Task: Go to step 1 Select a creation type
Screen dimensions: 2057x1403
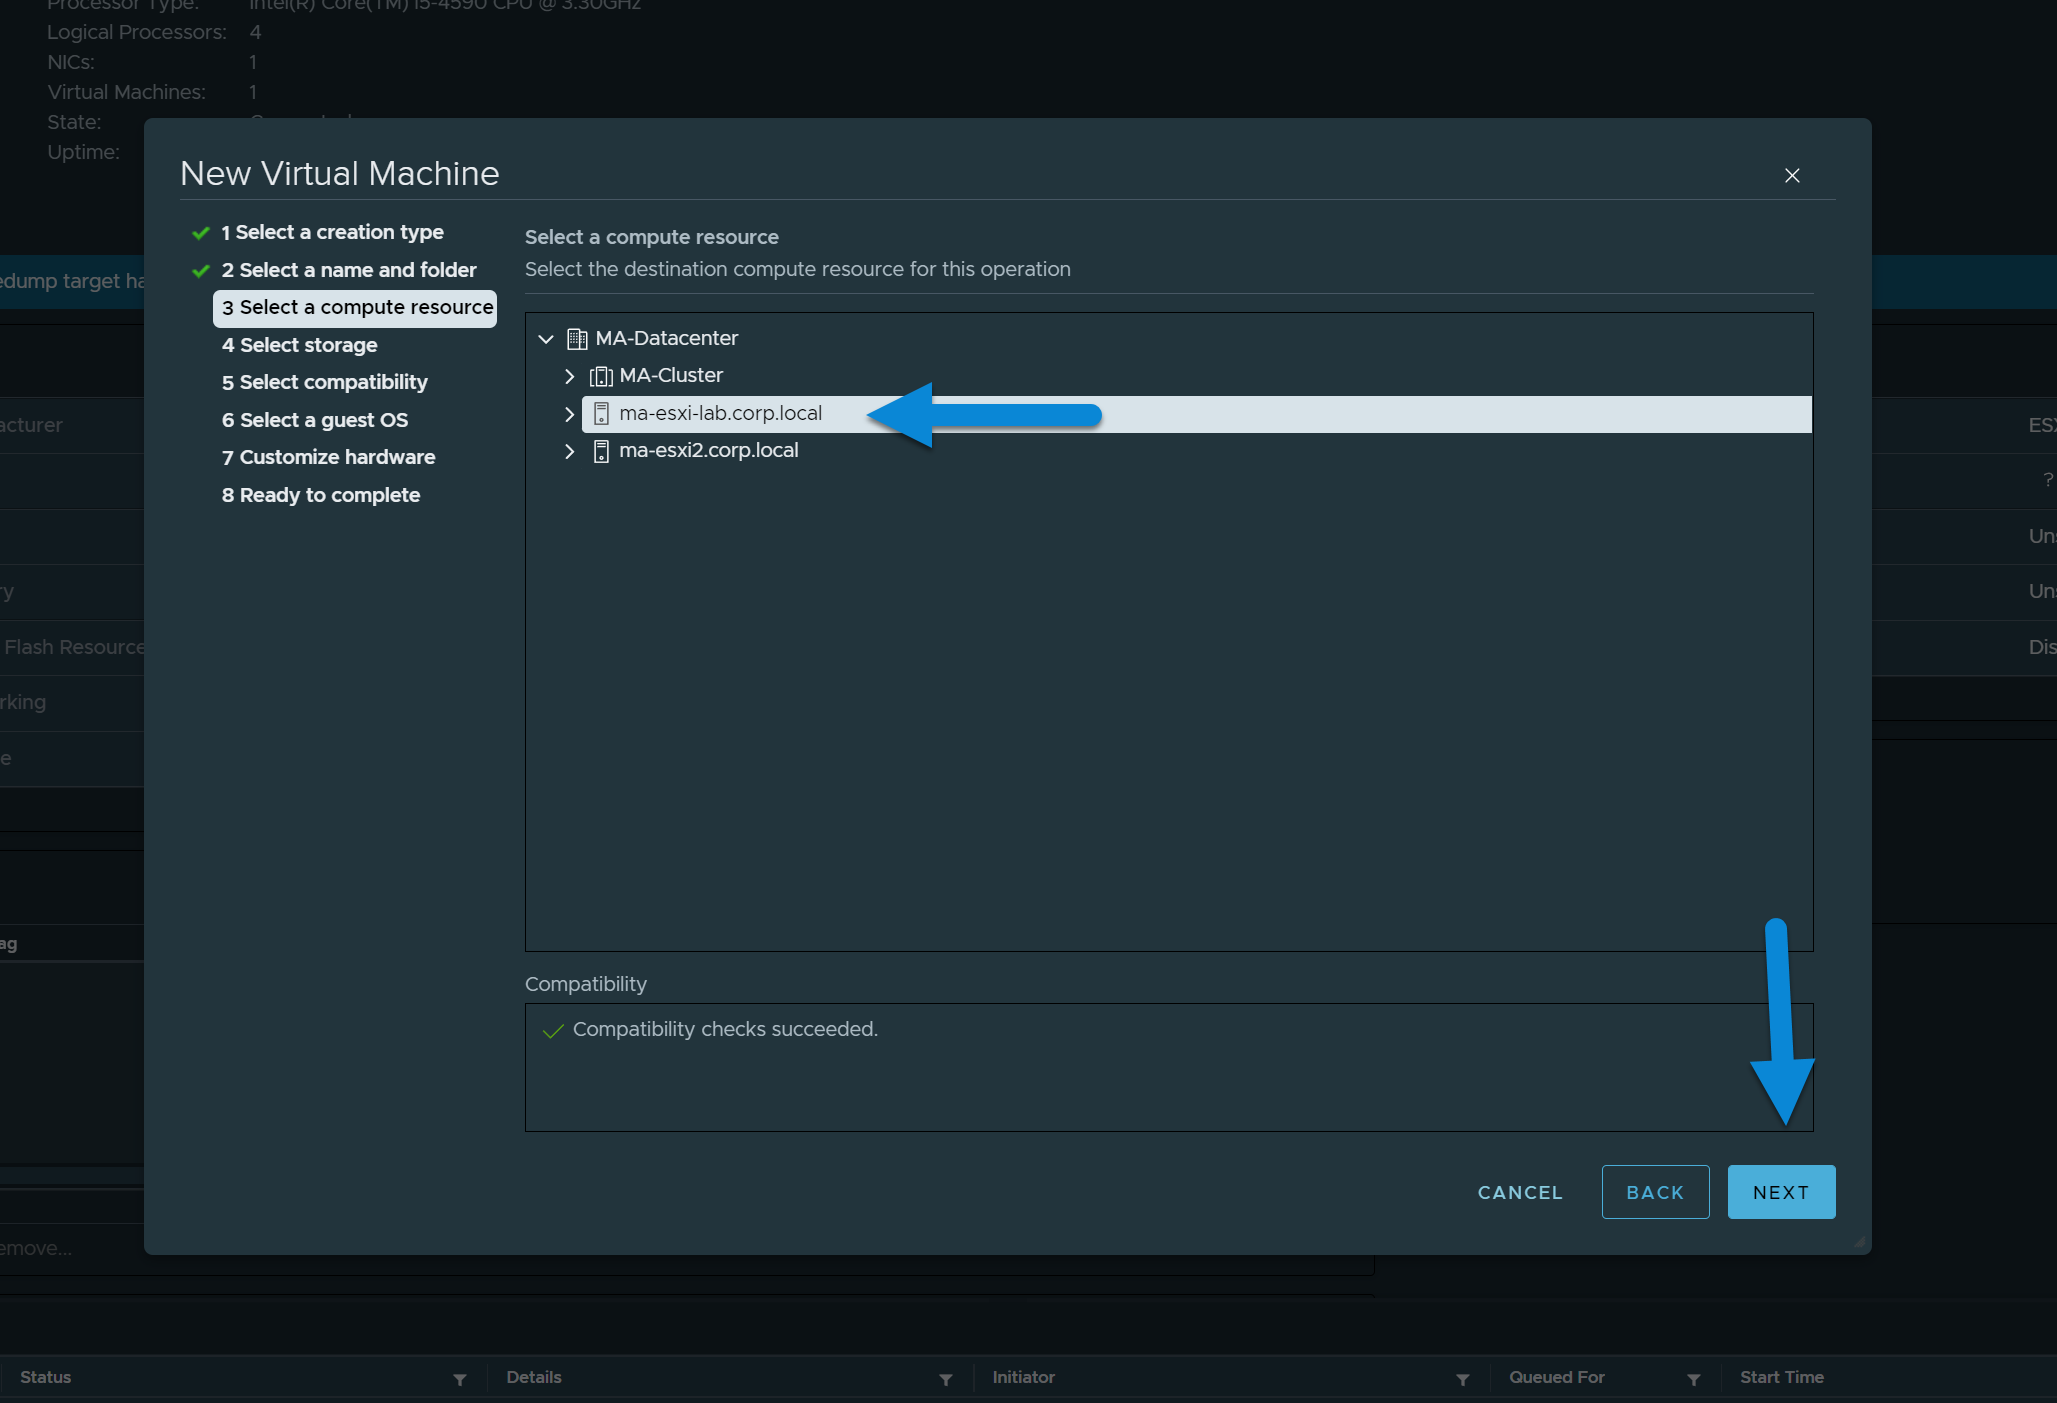Action: tap(332, 232)
